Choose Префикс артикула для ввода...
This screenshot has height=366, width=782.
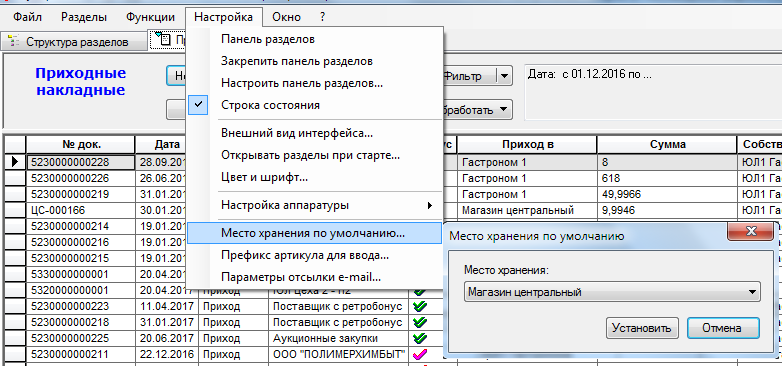(x=315, y=255)
